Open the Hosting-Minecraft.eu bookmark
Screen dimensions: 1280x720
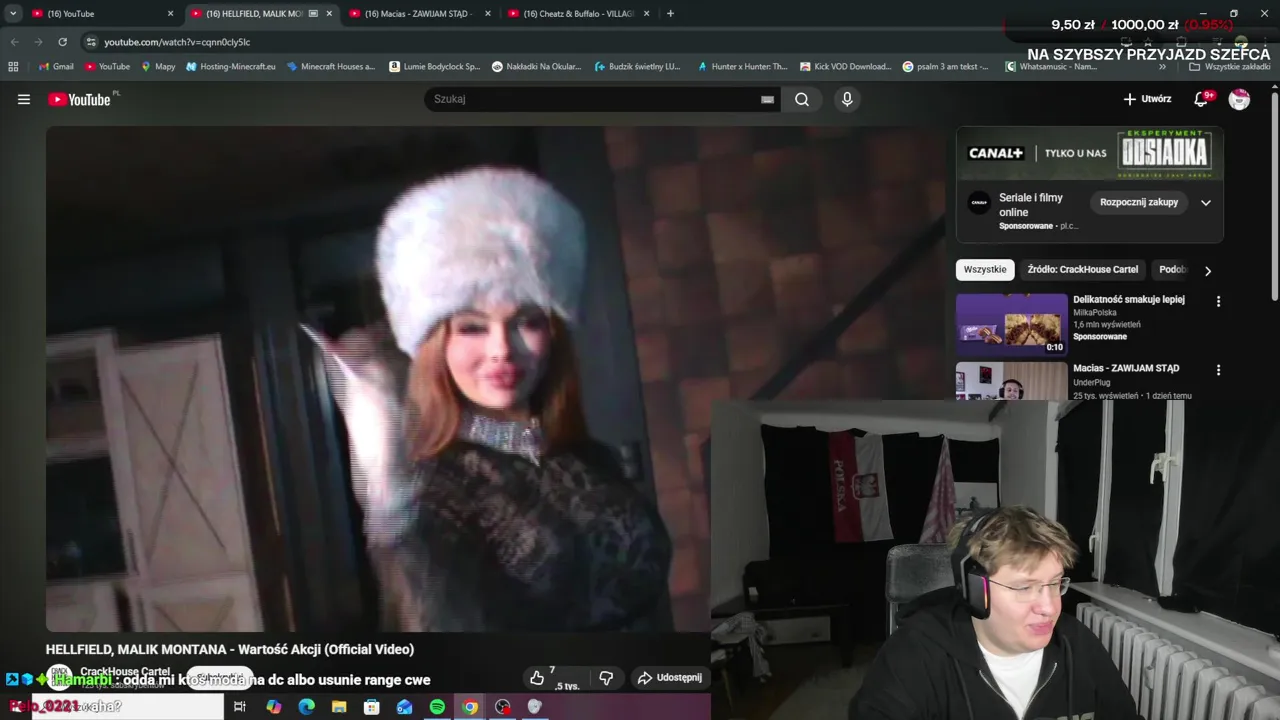click(x=230, y=66)
